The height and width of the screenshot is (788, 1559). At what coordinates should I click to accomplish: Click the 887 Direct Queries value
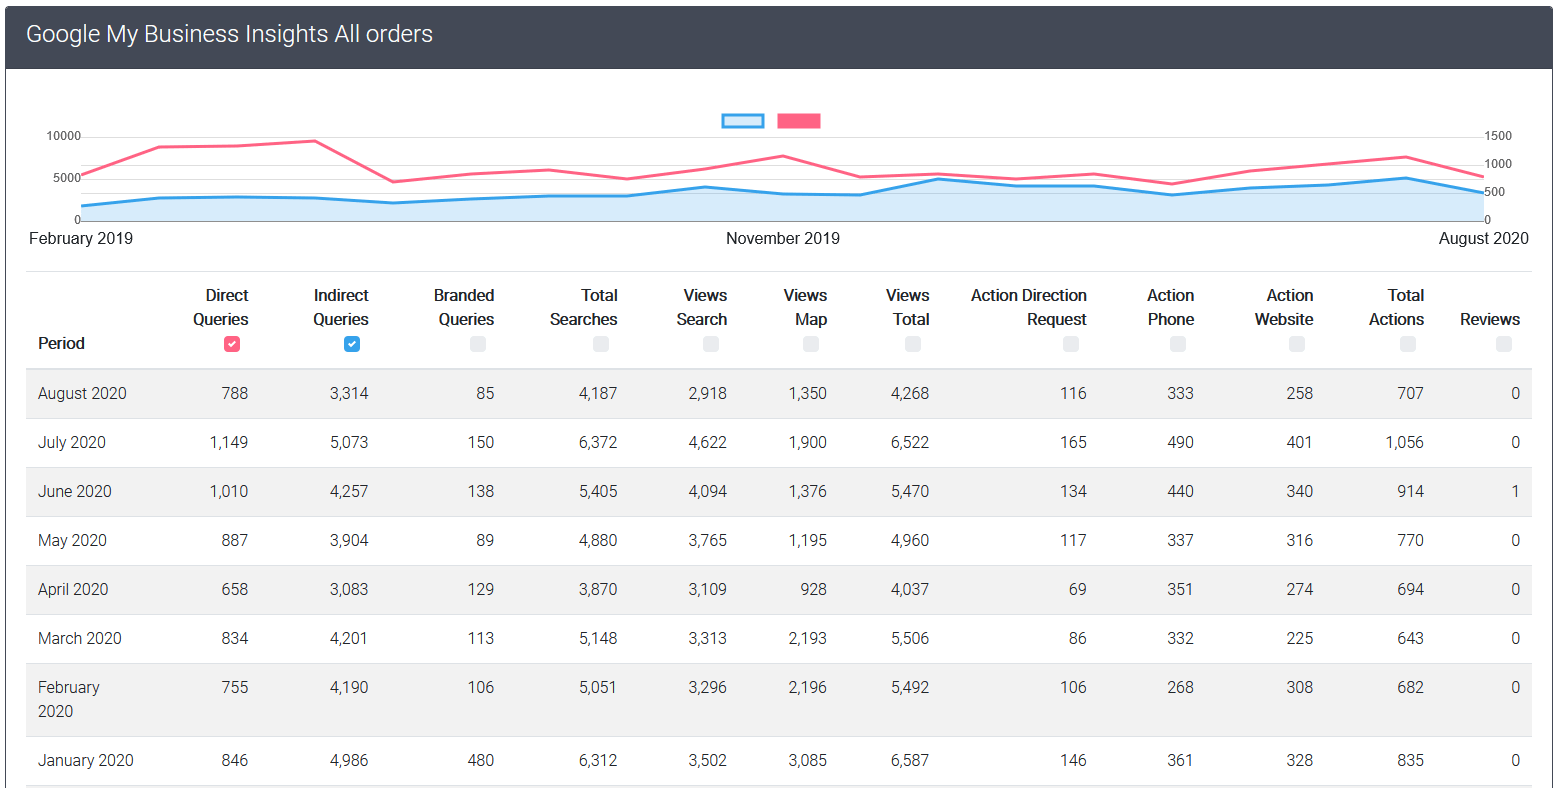tap(235, 540)
